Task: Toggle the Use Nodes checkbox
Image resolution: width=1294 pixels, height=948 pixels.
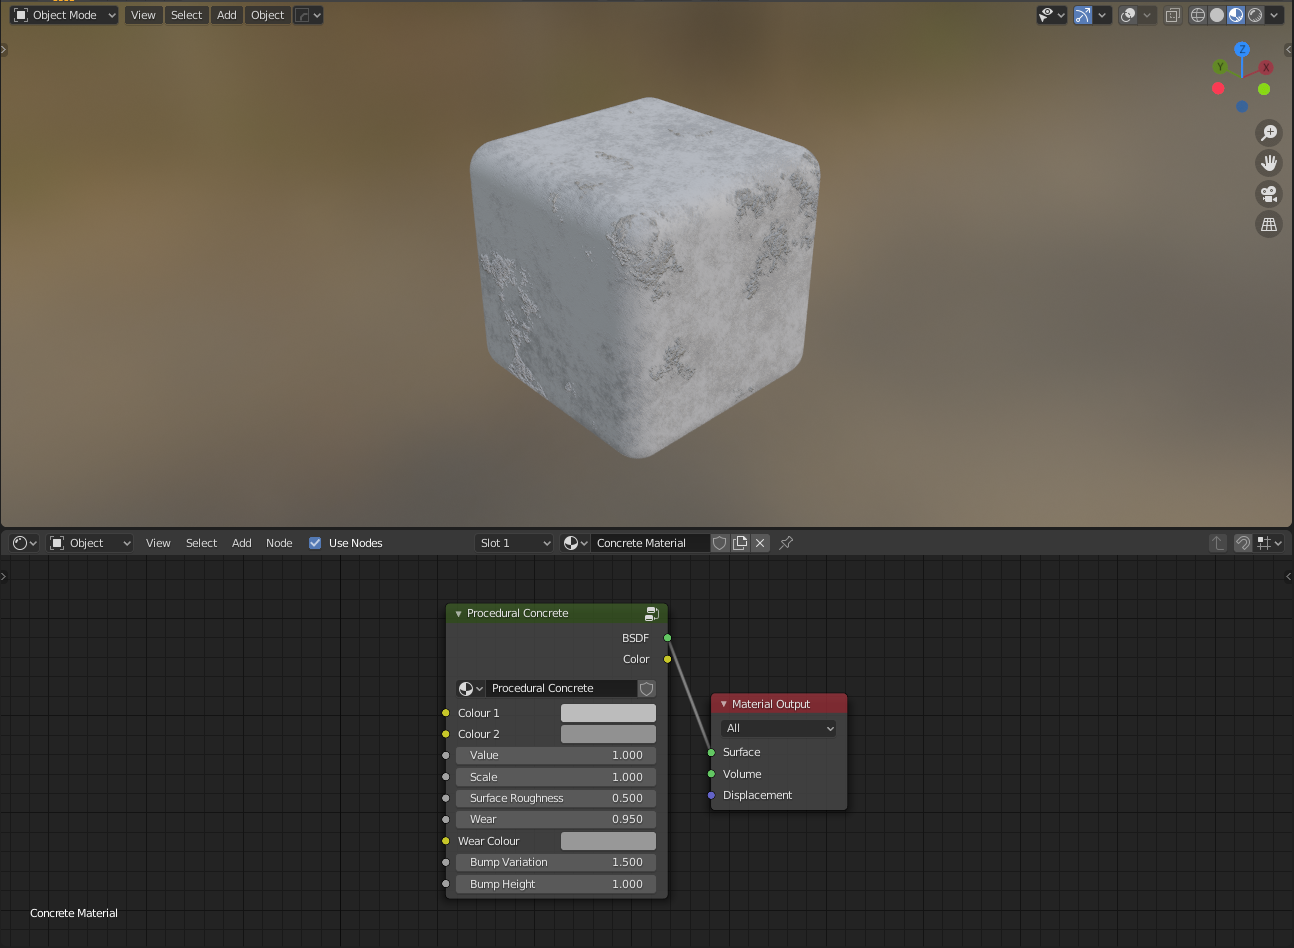Action: 314,542
